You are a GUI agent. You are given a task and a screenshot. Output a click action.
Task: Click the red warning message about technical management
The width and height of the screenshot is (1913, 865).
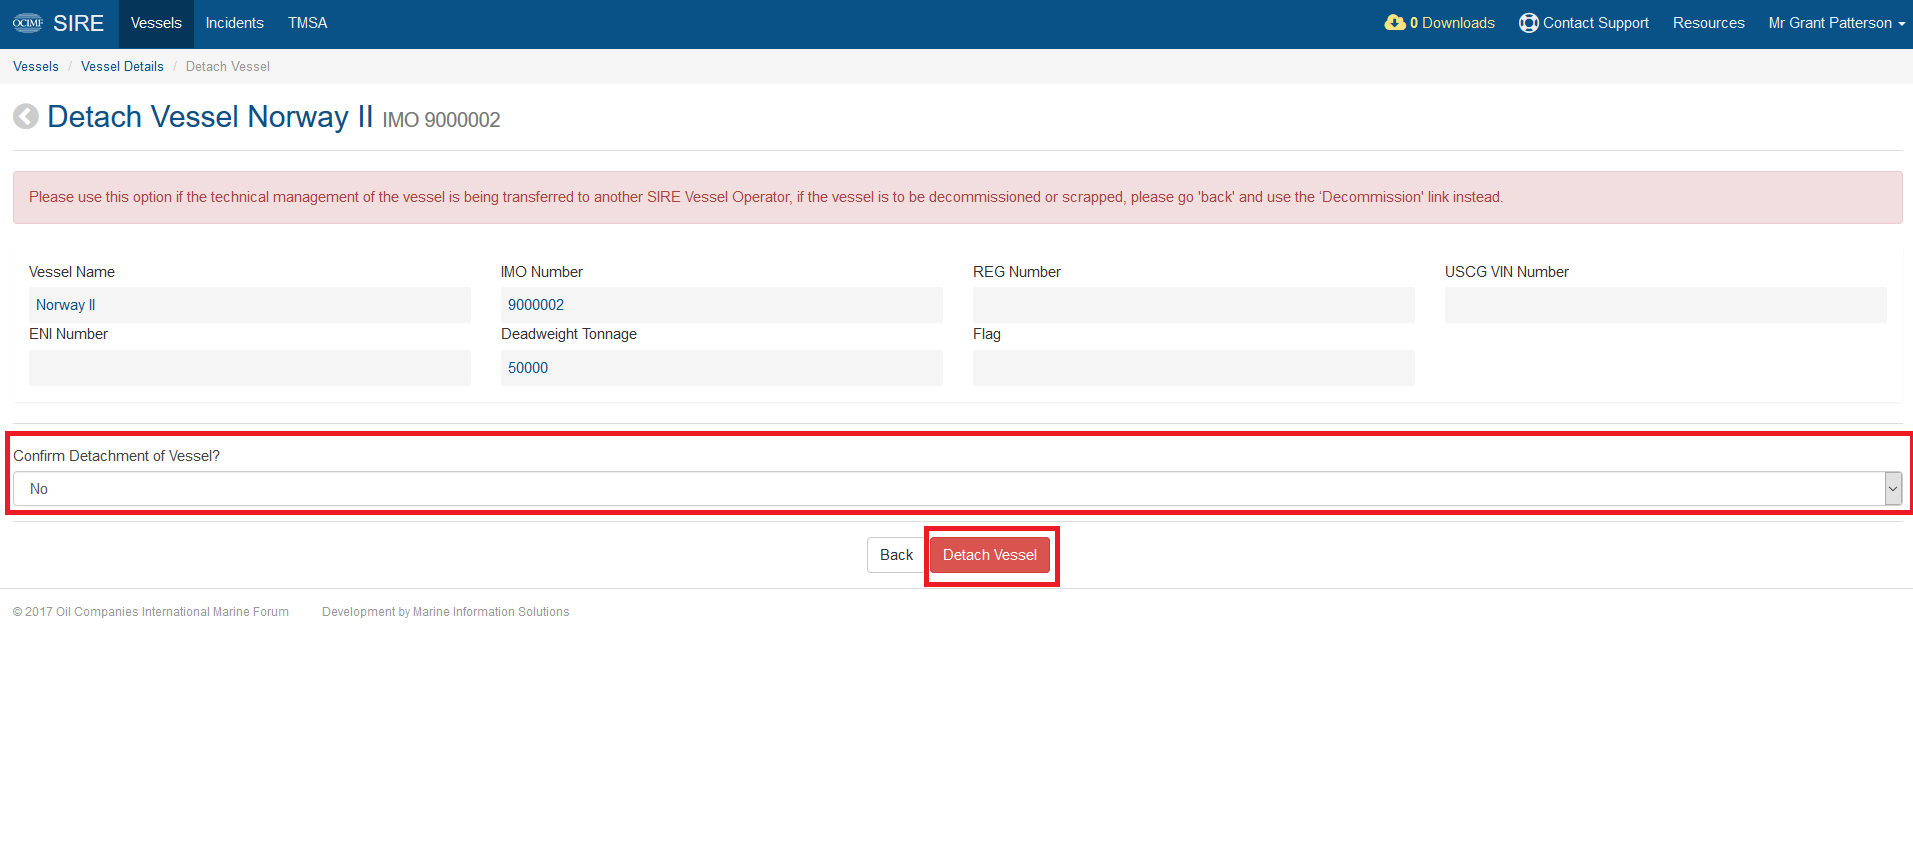957,197
